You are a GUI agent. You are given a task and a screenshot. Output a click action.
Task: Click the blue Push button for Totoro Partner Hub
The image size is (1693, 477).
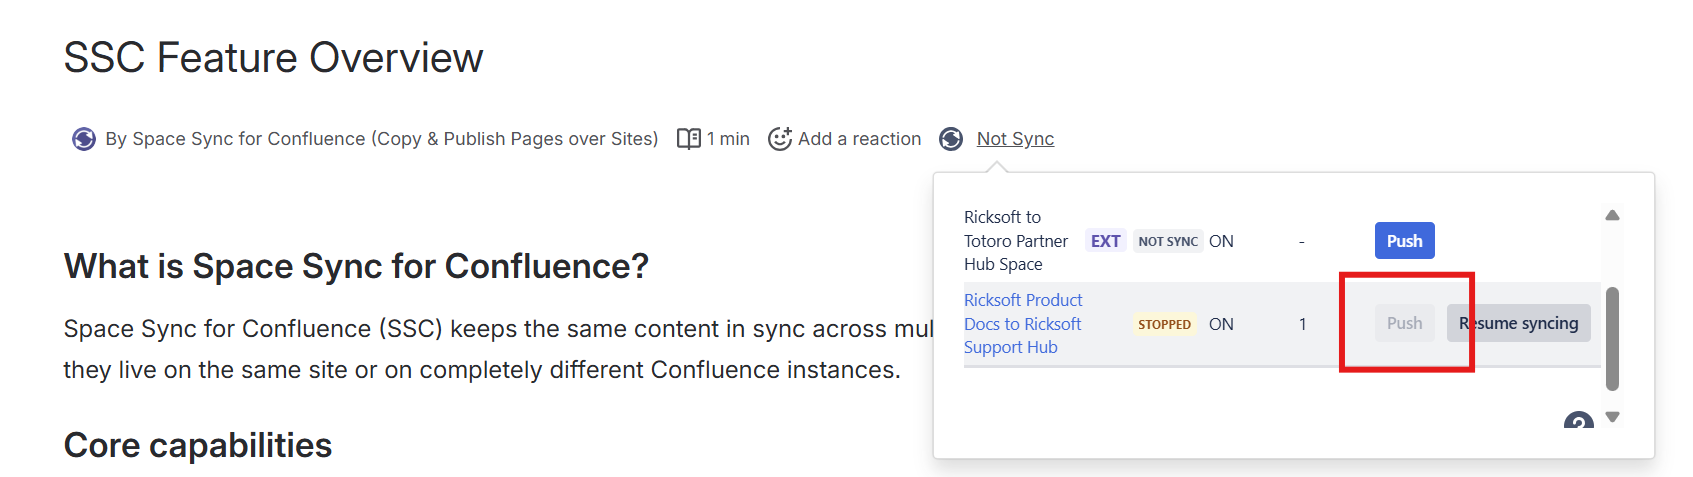(1404, 241)
